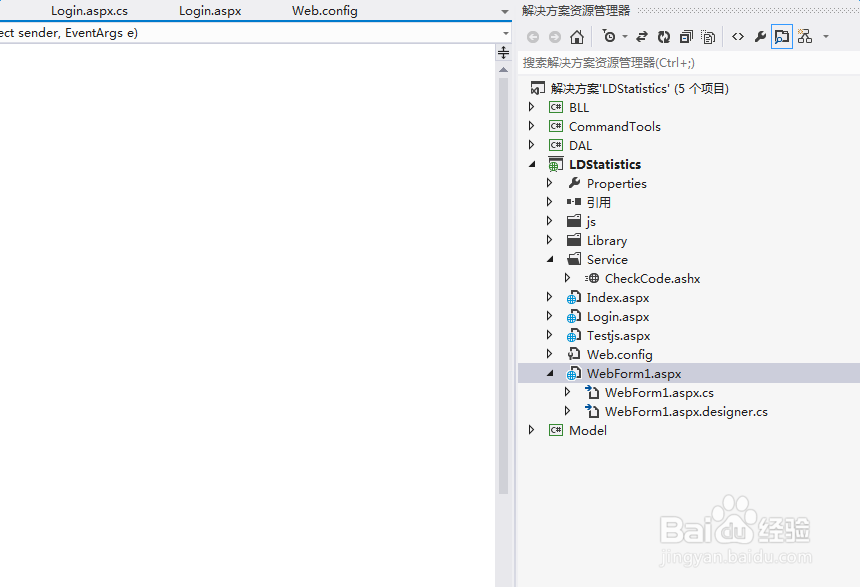Click the Index.aspx web page icon

click(x=574, y=297)
